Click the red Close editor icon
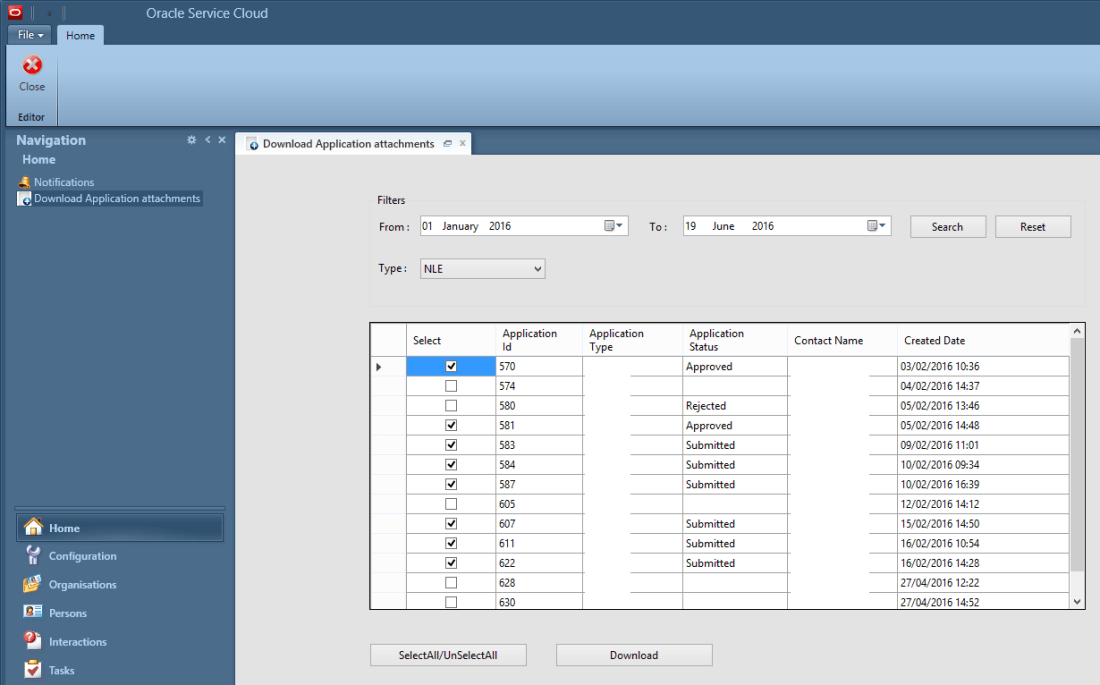The height and width of the screenshot is (685, 1100). click(32, 66)
